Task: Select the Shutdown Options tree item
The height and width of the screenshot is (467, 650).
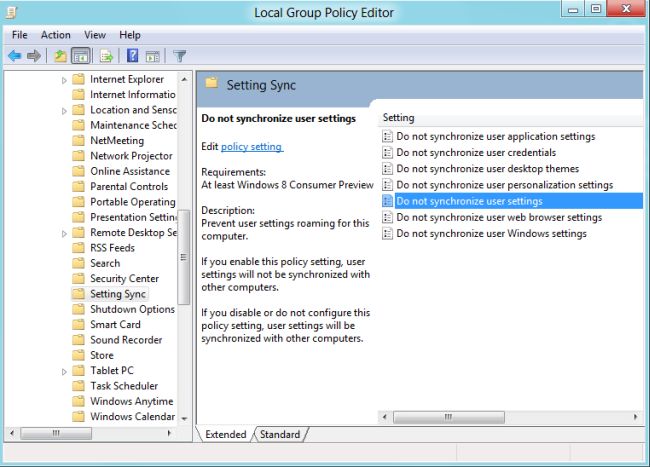Action: click(132, 309)
